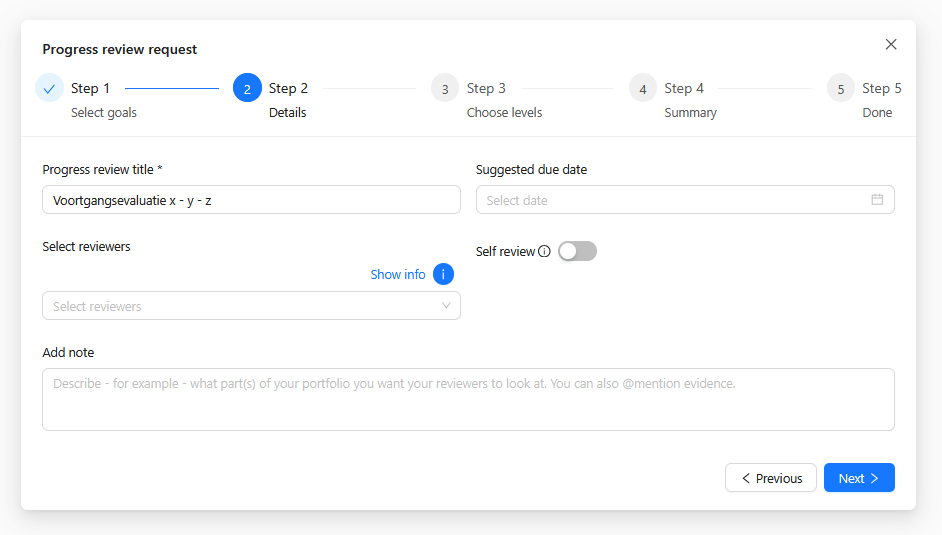Open the Suggested due date picker field

coord(685,200)
